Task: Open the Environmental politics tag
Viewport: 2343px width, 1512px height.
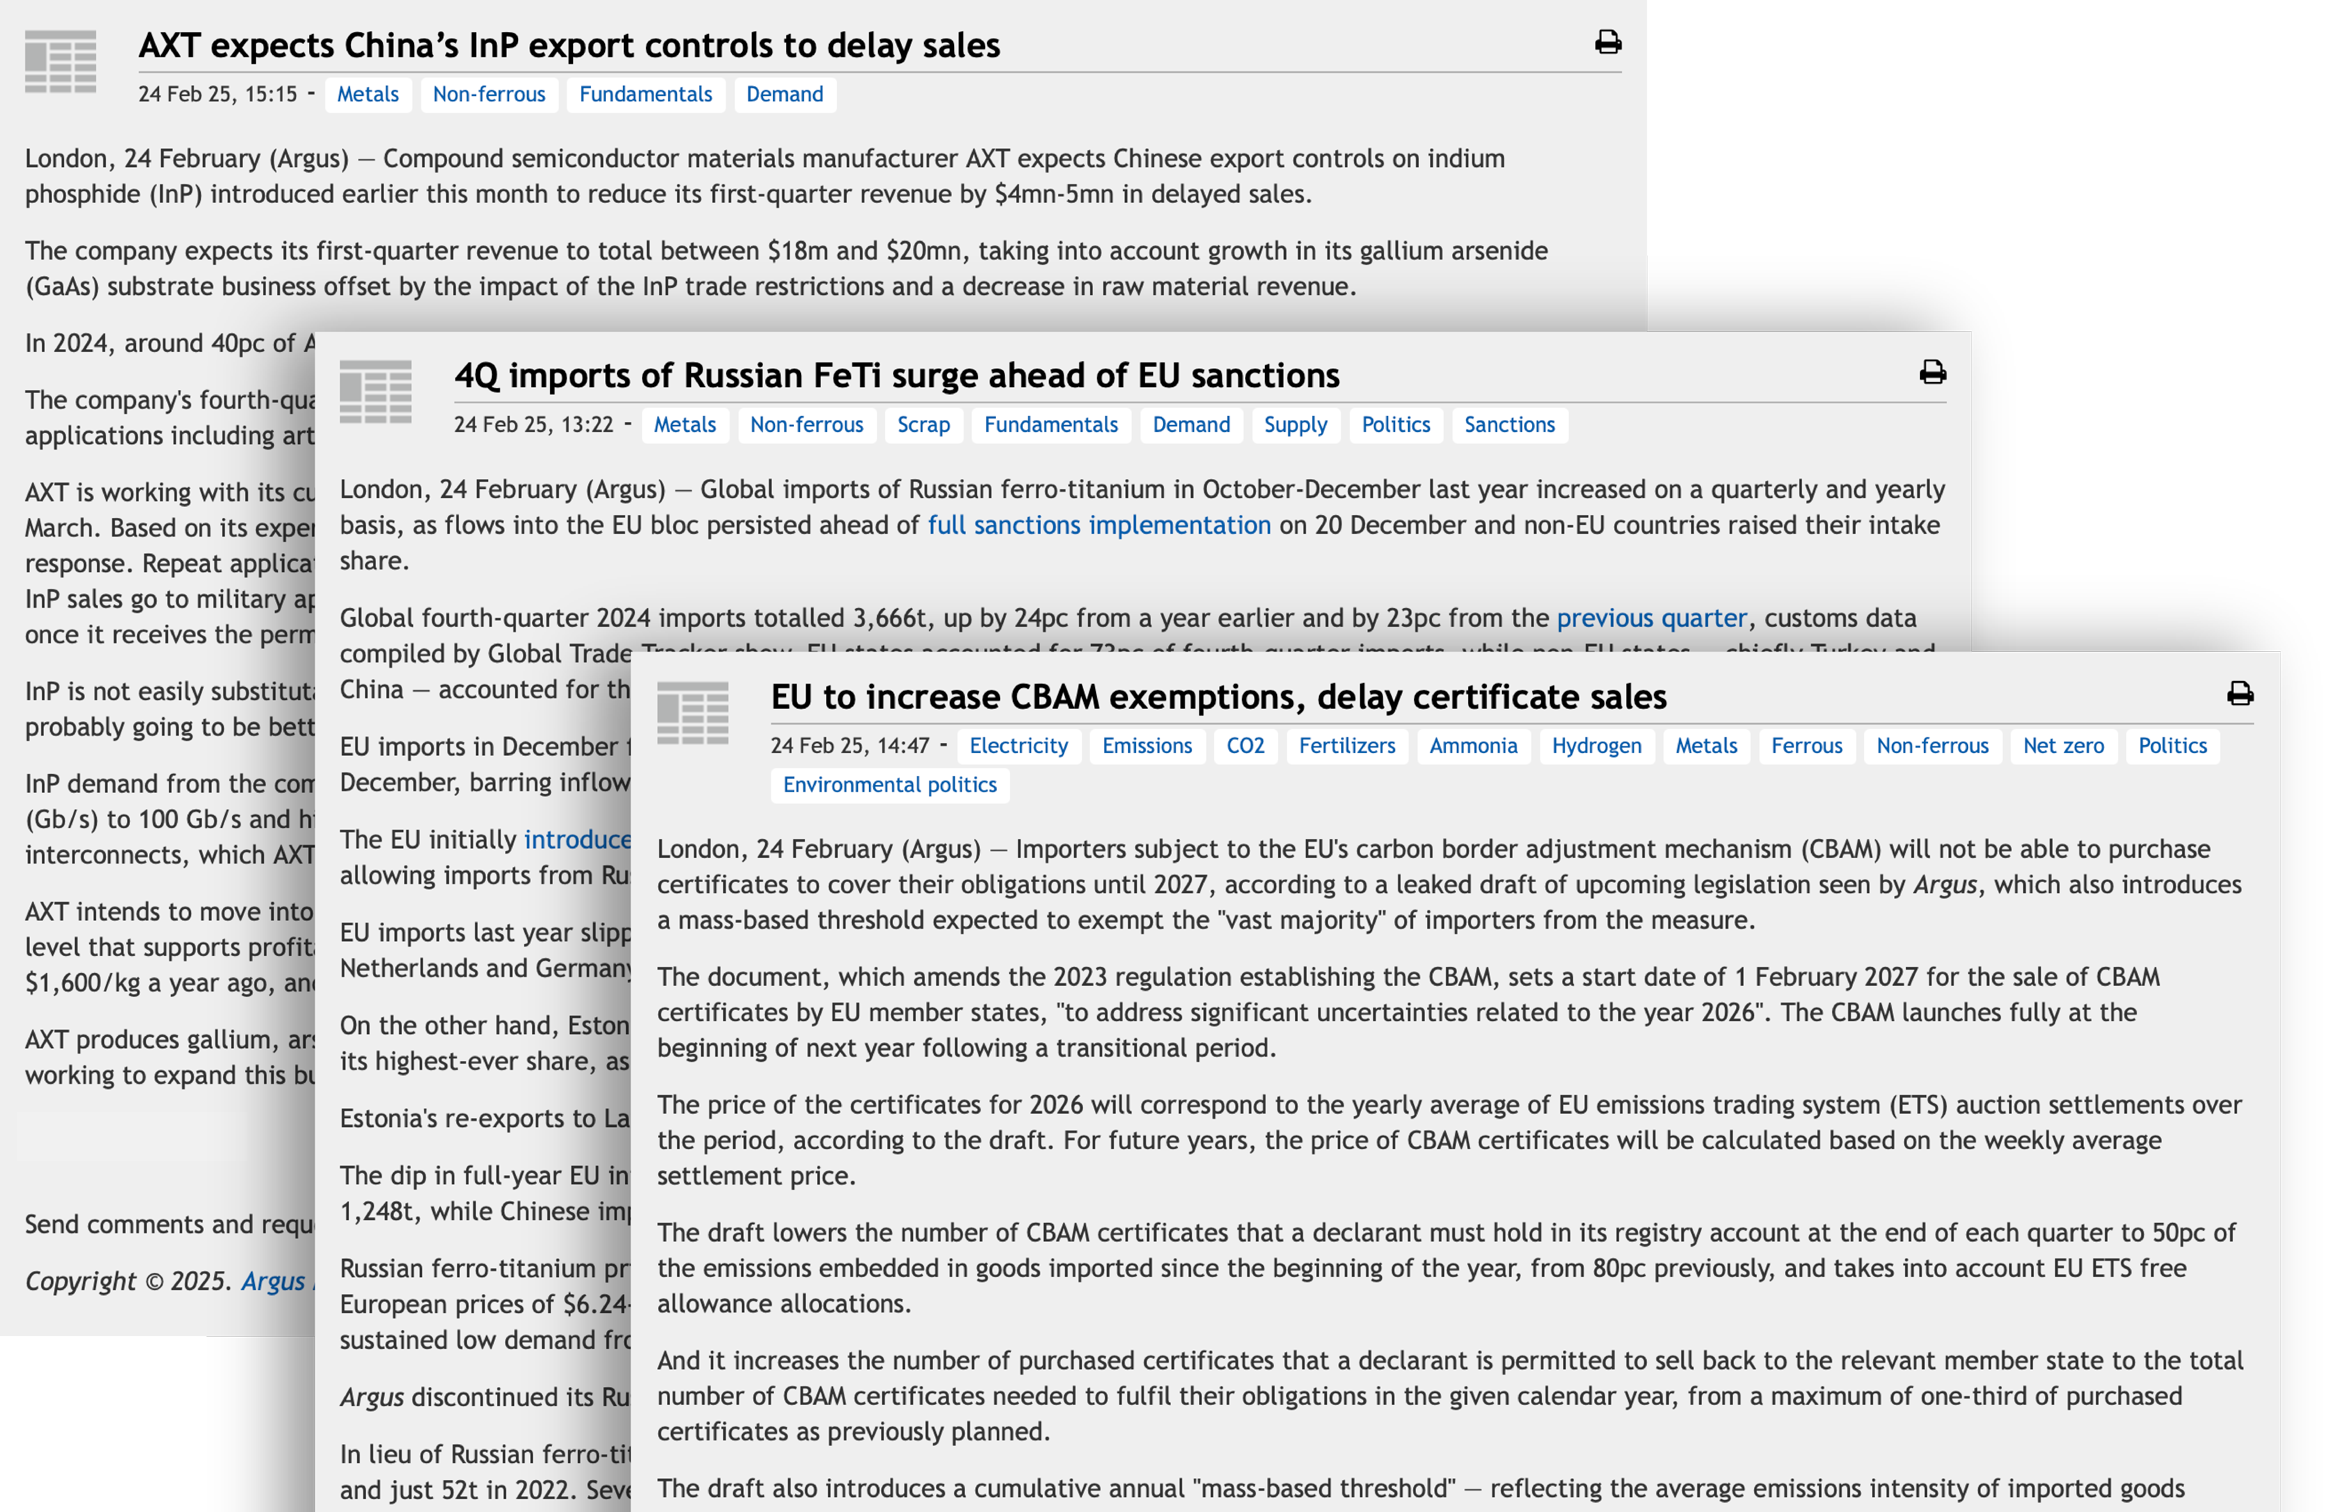Action: point(889,785)
